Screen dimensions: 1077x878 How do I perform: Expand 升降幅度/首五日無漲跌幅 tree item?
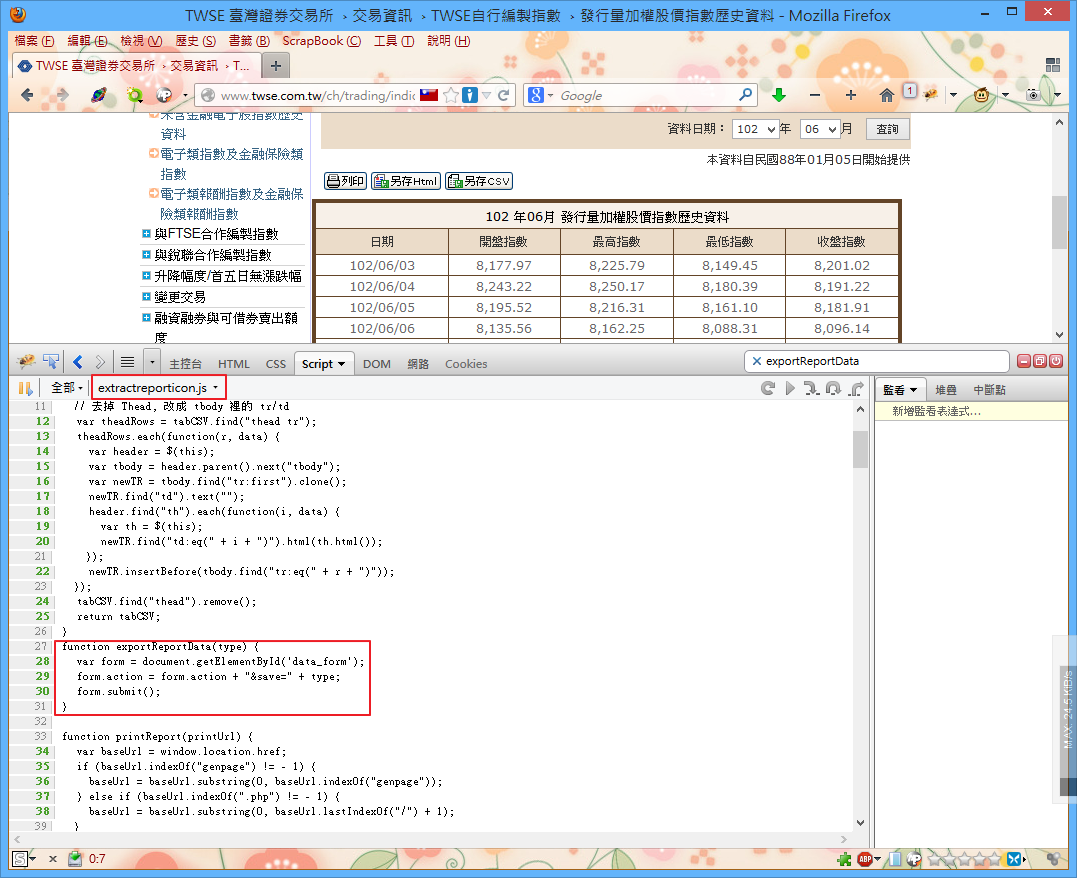[x=146, y=275]
